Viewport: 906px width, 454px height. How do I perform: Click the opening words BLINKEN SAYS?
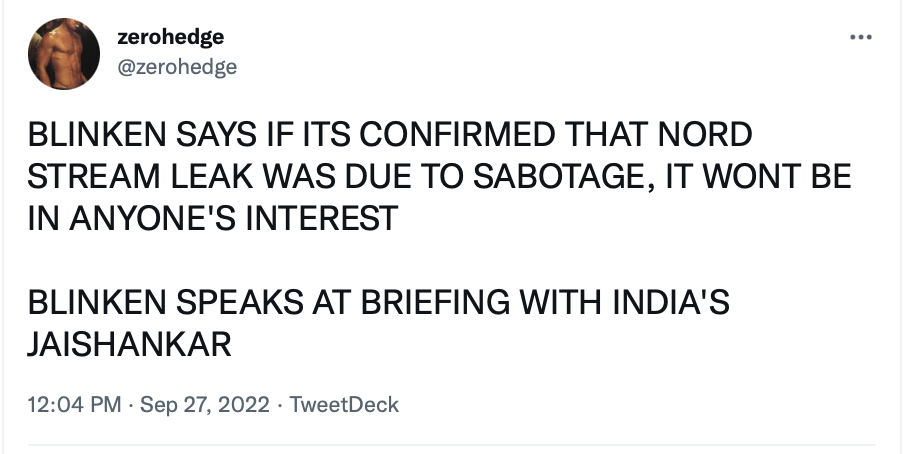(142, 135)
